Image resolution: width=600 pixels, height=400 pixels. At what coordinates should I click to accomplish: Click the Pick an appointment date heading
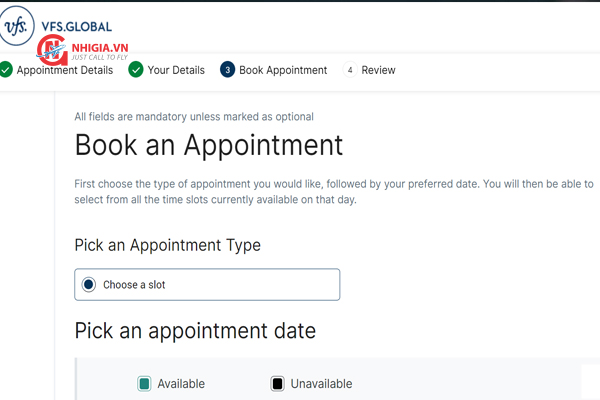(x=195, y=330)
